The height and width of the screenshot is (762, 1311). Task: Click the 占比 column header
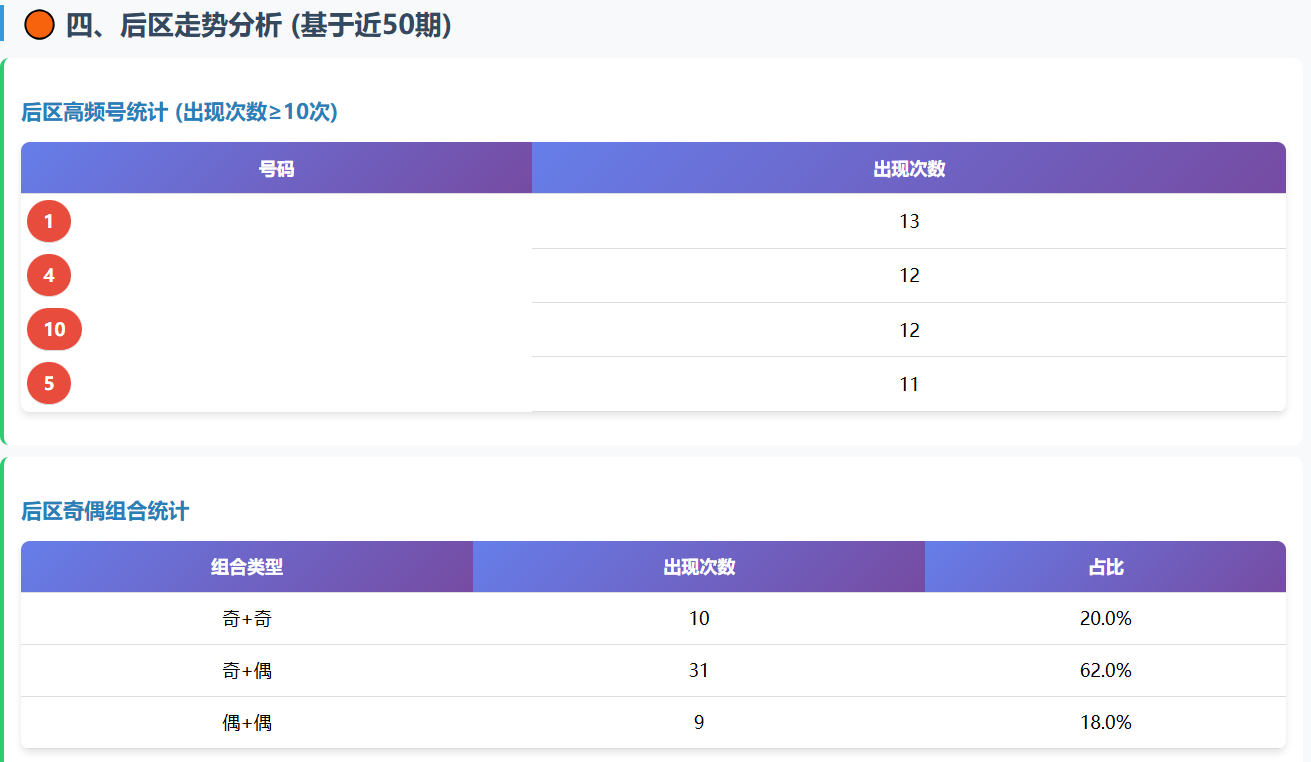(x=1105, y=567)
